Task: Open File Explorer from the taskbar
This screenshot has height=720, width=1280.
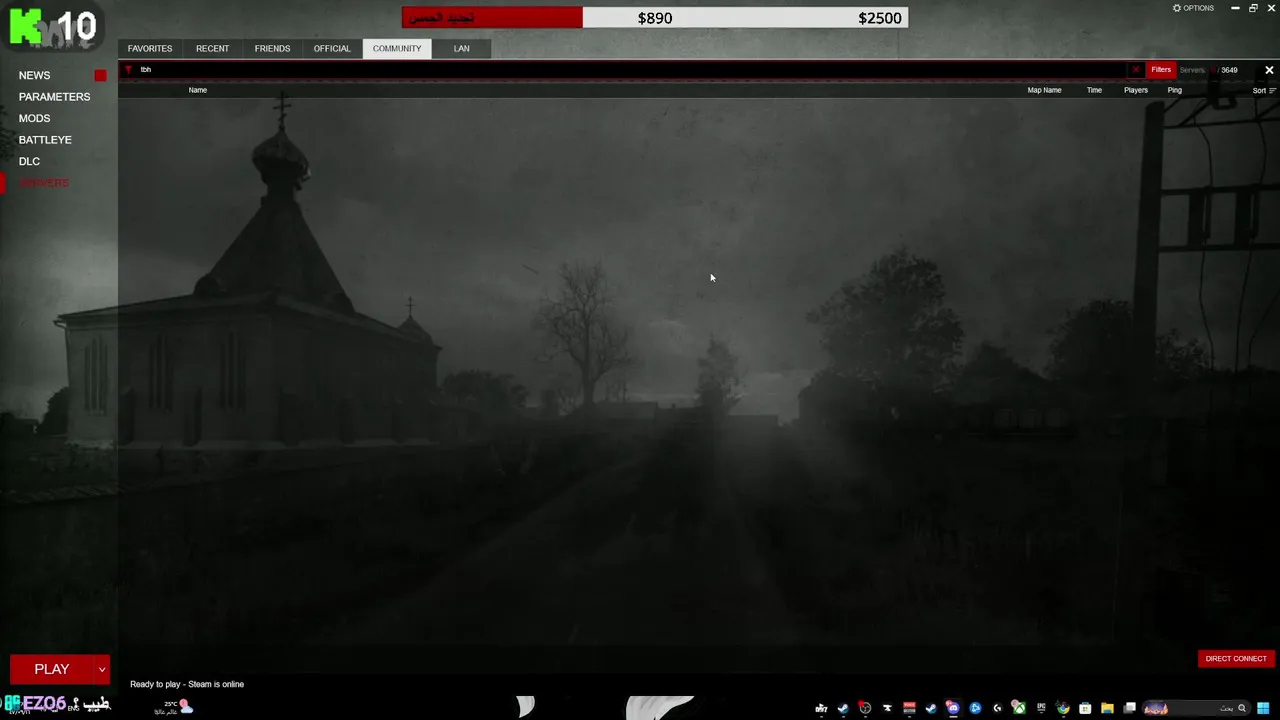Action: click(x=1107, y=708)
